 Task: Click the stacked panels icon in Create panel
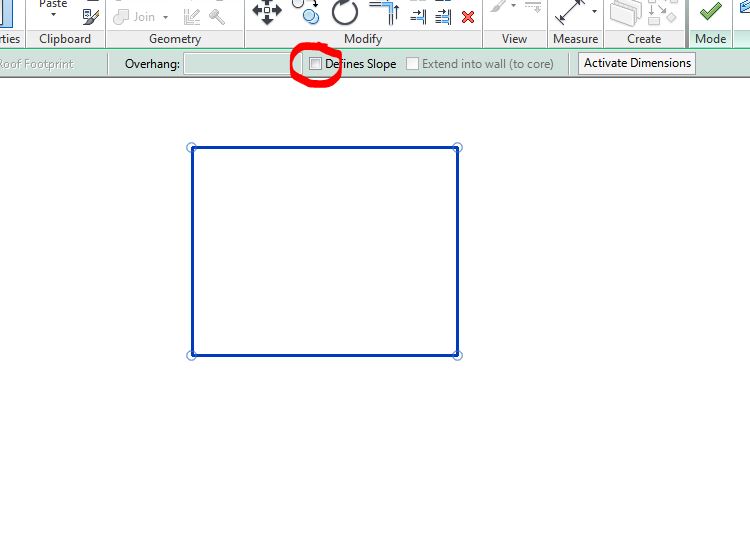coord(626,12)
